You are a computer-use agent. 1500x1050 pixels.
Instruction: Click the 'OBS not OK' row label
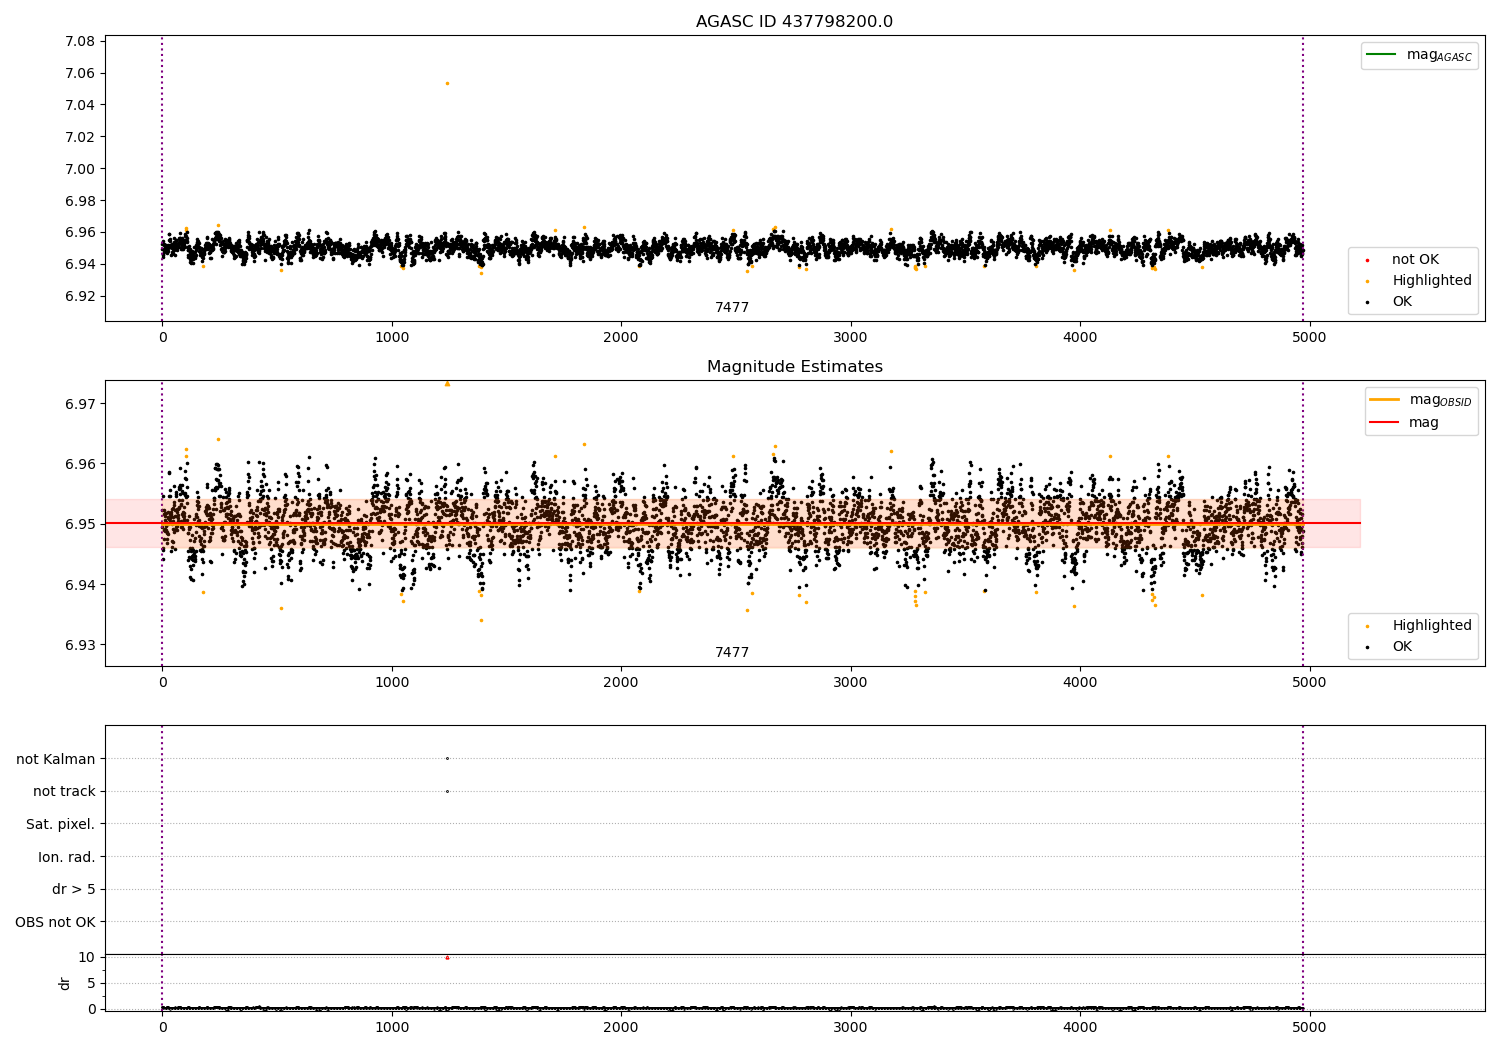pos(56,922)
